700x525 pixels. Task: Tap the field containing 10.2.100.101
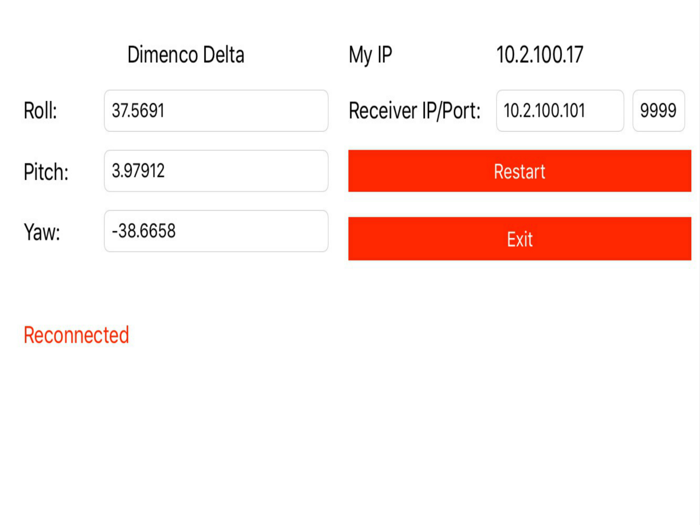coord(560,111)
